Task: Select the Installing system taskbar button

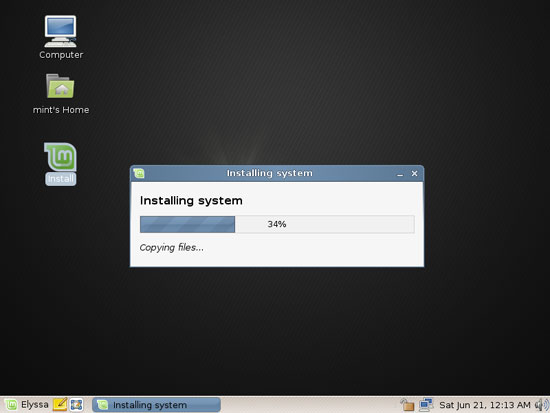Action: pyautogui.click(x=156, y=405)
